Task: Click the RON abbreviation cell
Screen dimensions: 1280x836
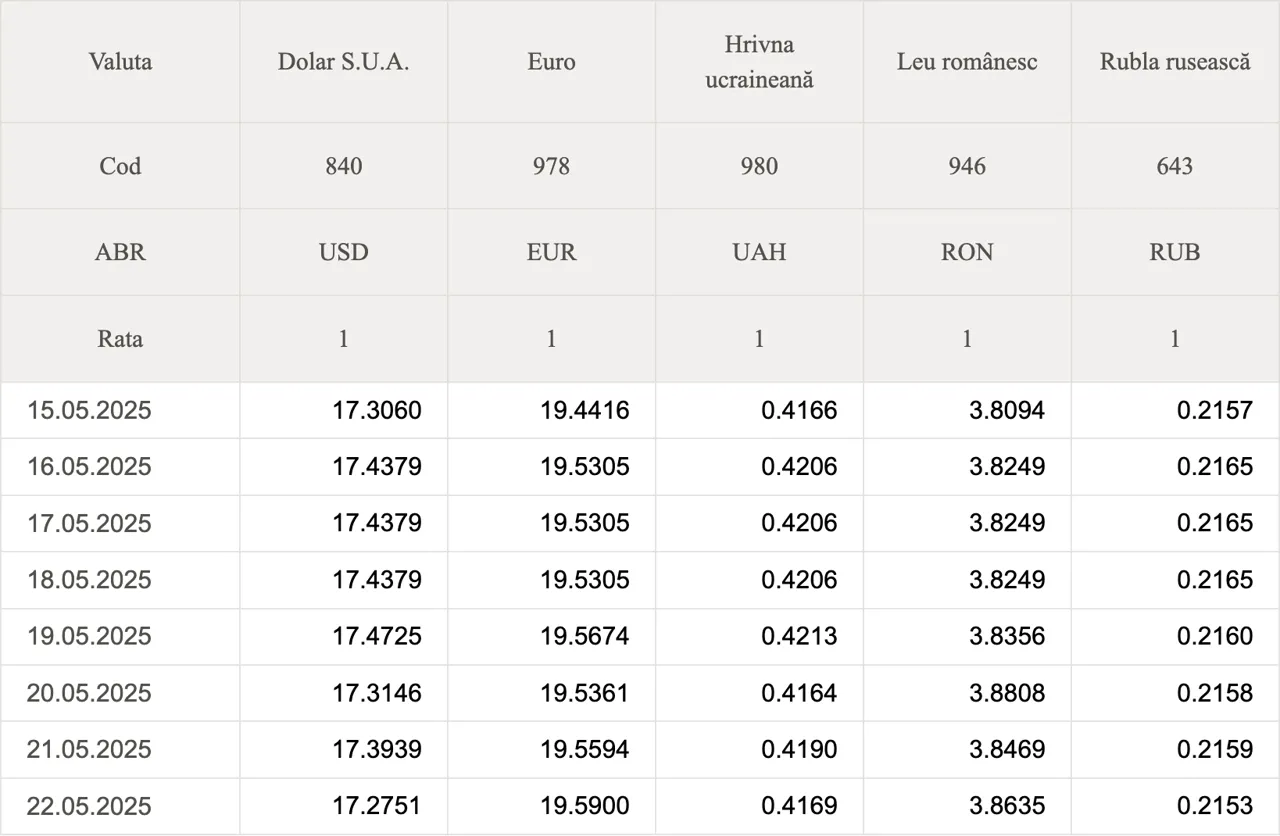Action: pos(967,252)
